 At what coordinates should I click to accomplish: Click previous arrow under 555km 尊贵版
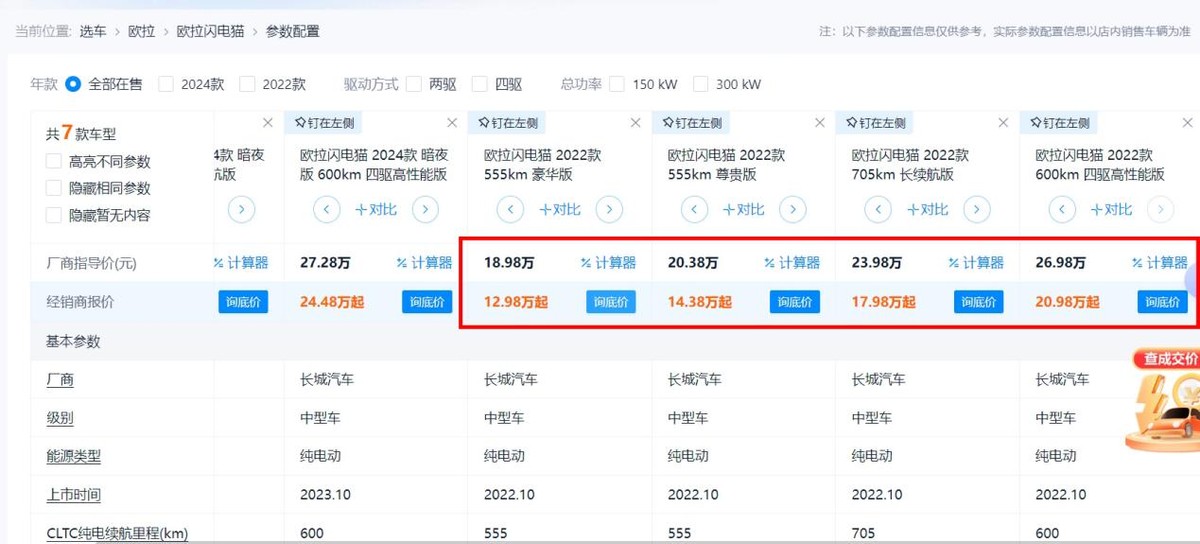coord(694,210)
